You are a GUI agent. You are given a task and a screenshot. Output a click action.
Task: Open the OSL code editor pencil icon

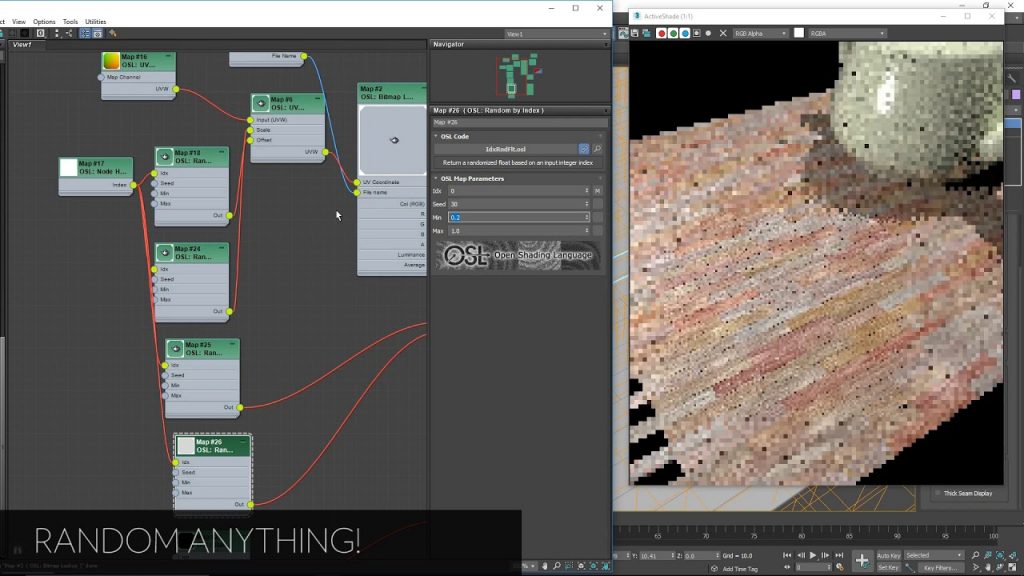click(583, 148)
